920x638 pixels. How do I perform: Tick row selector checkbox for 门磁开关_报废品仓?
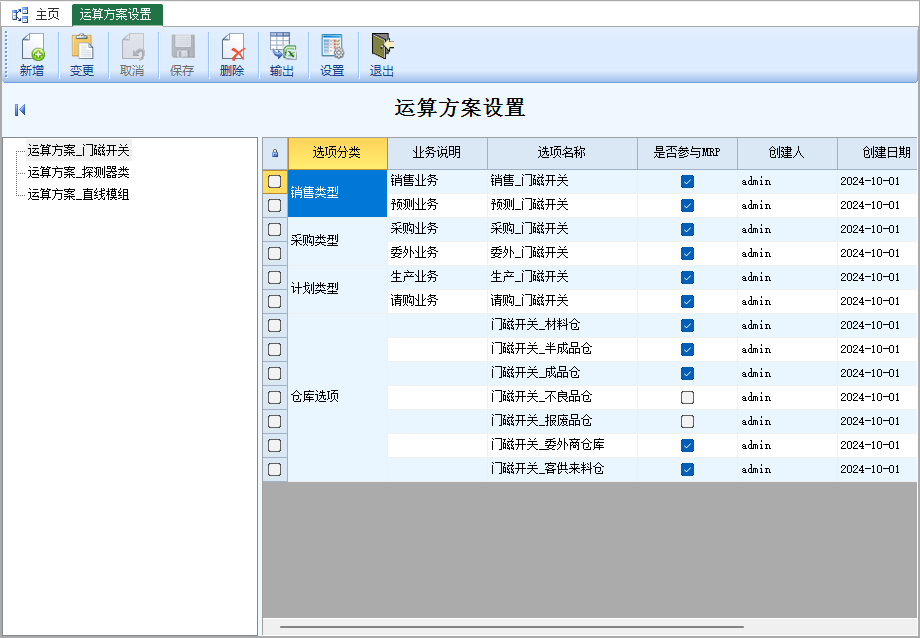275,421
